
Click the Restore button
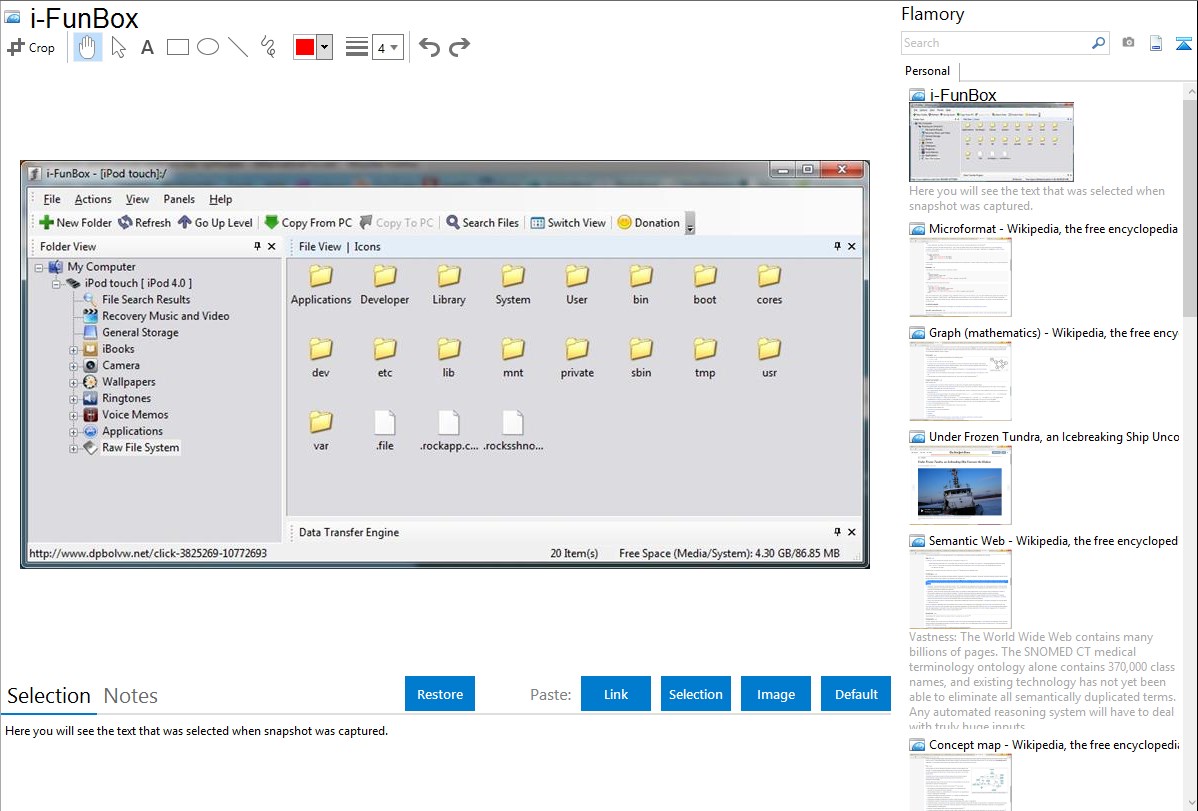coord(440,694)
